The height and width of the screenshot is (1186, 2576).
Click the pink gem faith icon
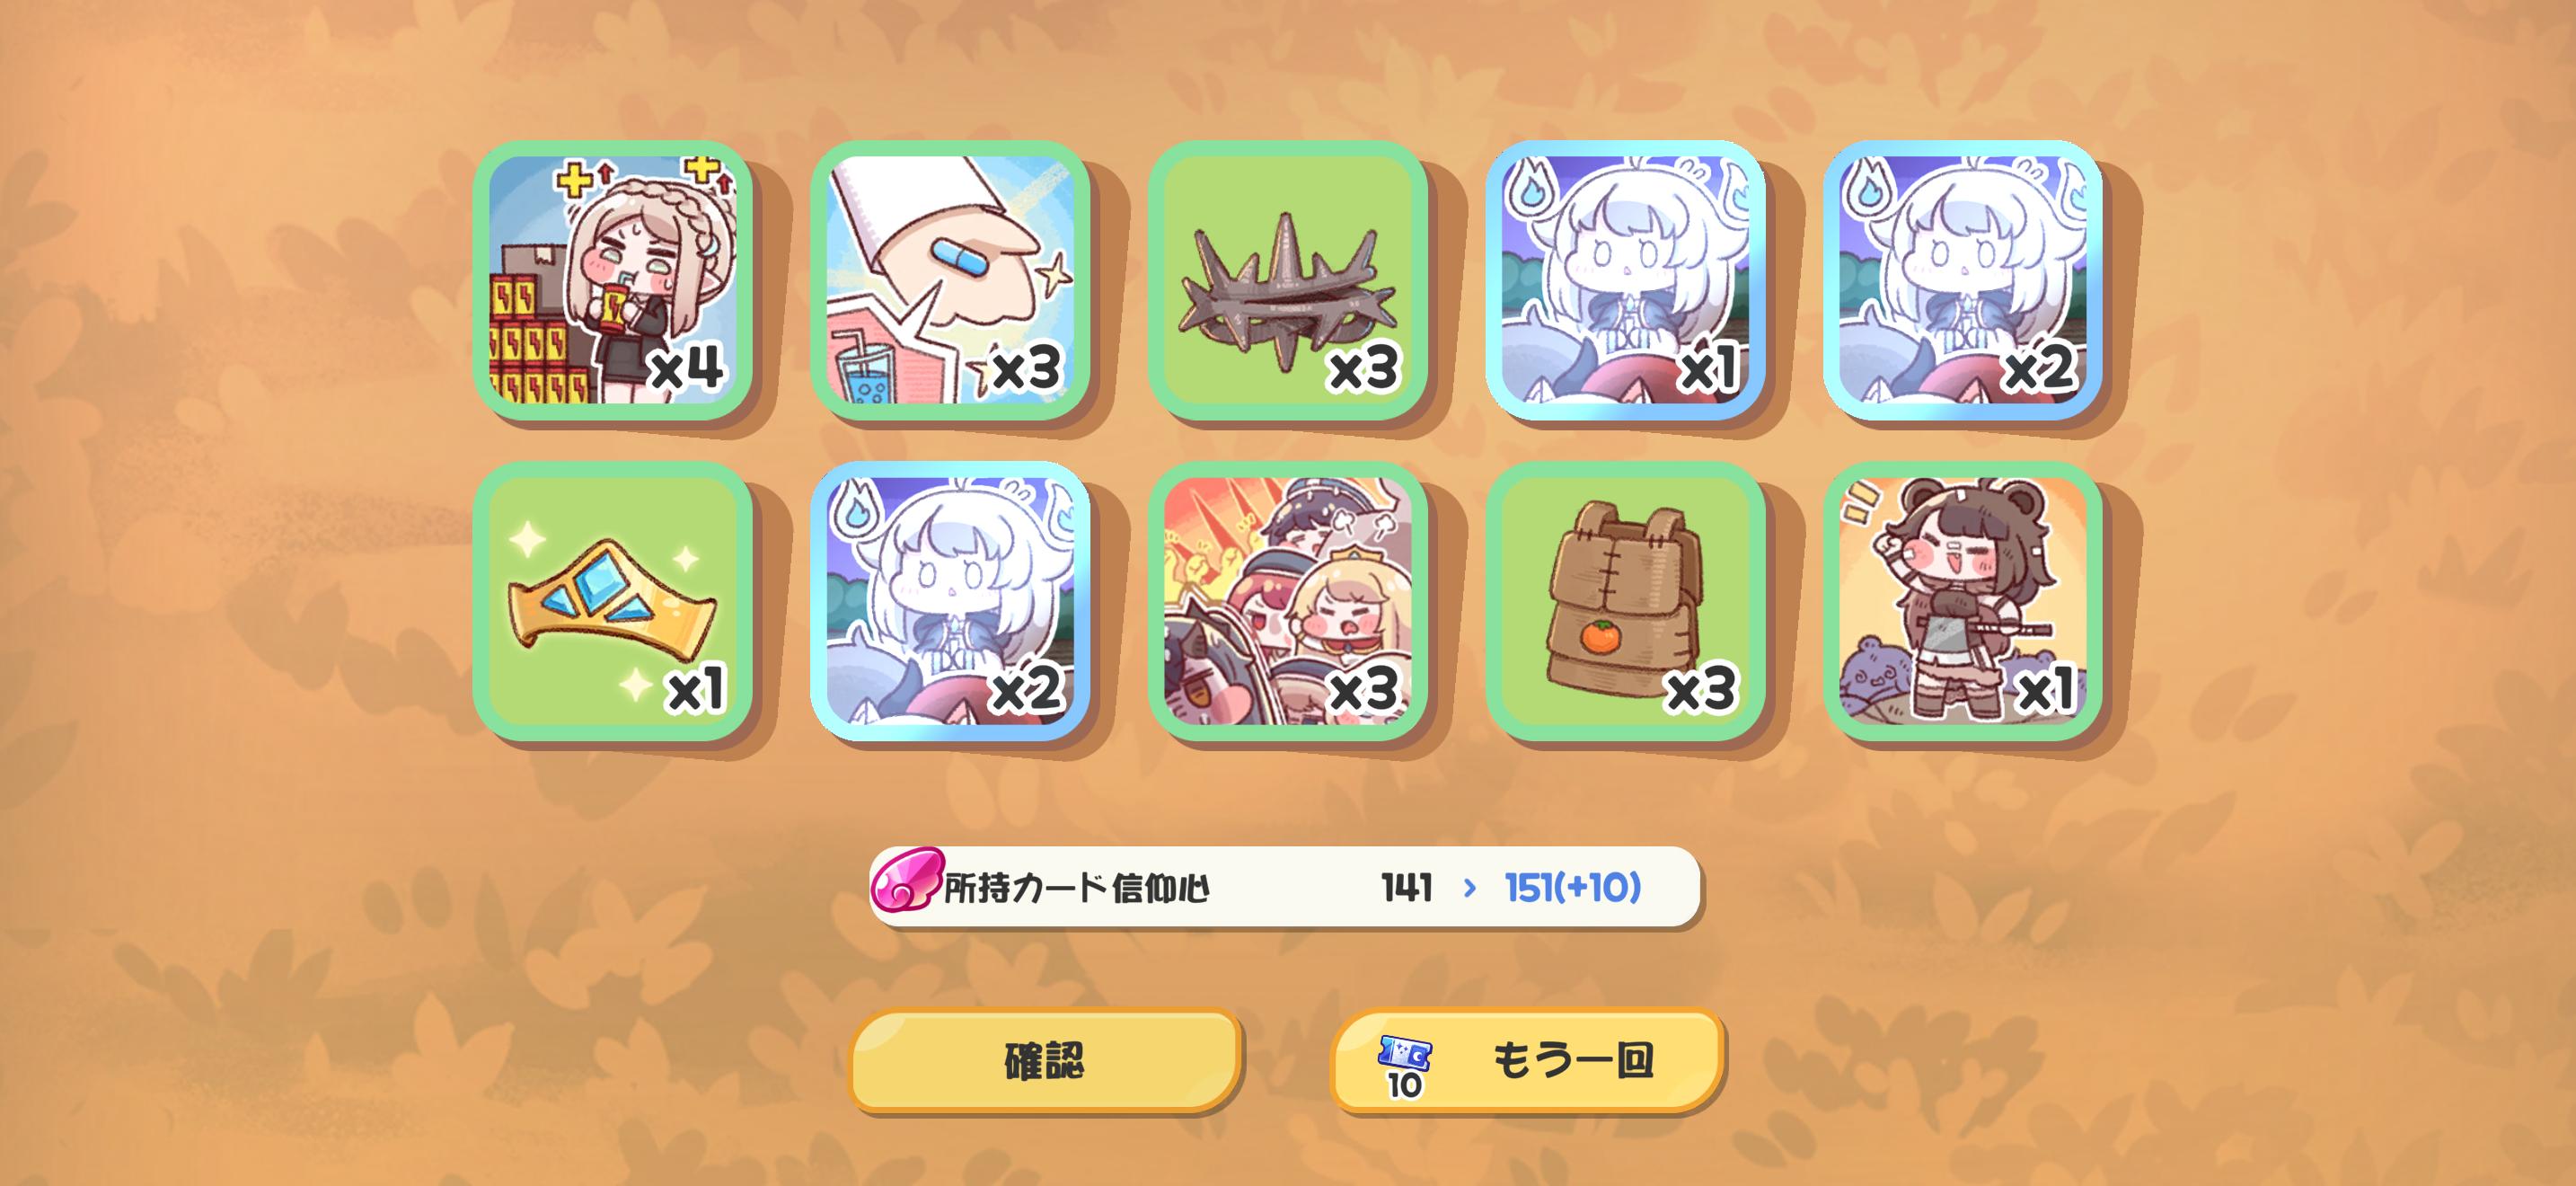pos(906,880)
